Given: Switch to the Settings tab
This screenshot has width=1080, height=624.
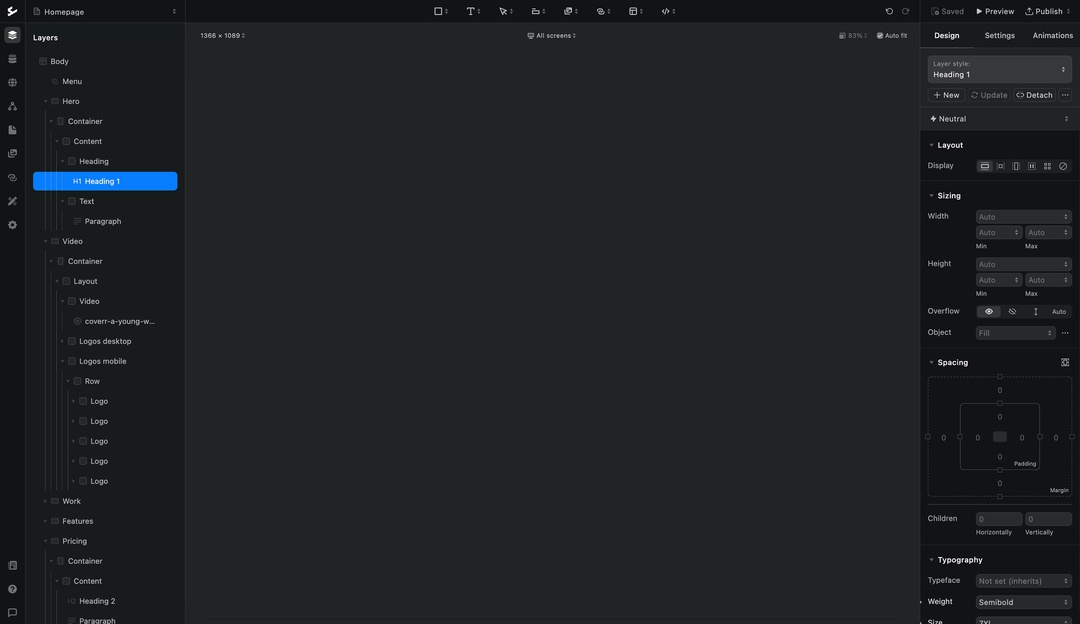Looking at the screenshot, I should tap(999, 34).
